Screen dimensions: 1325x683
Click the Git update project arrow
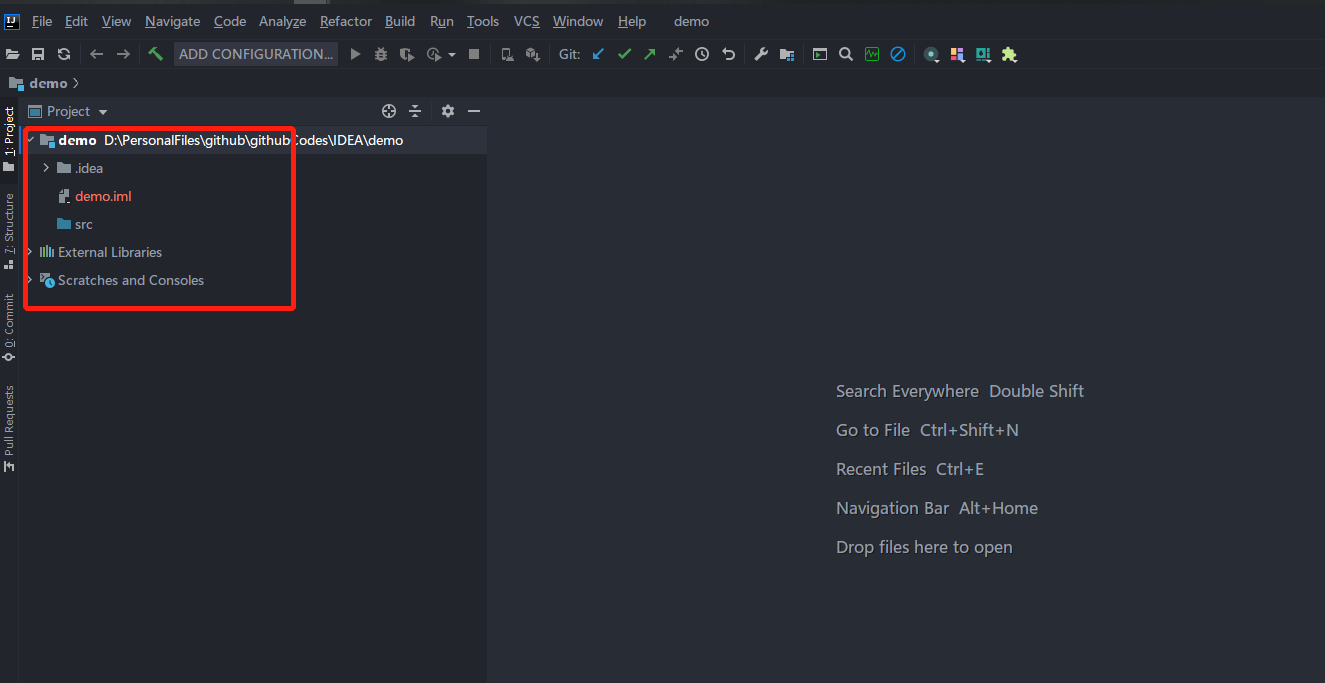tap(598, 54)
